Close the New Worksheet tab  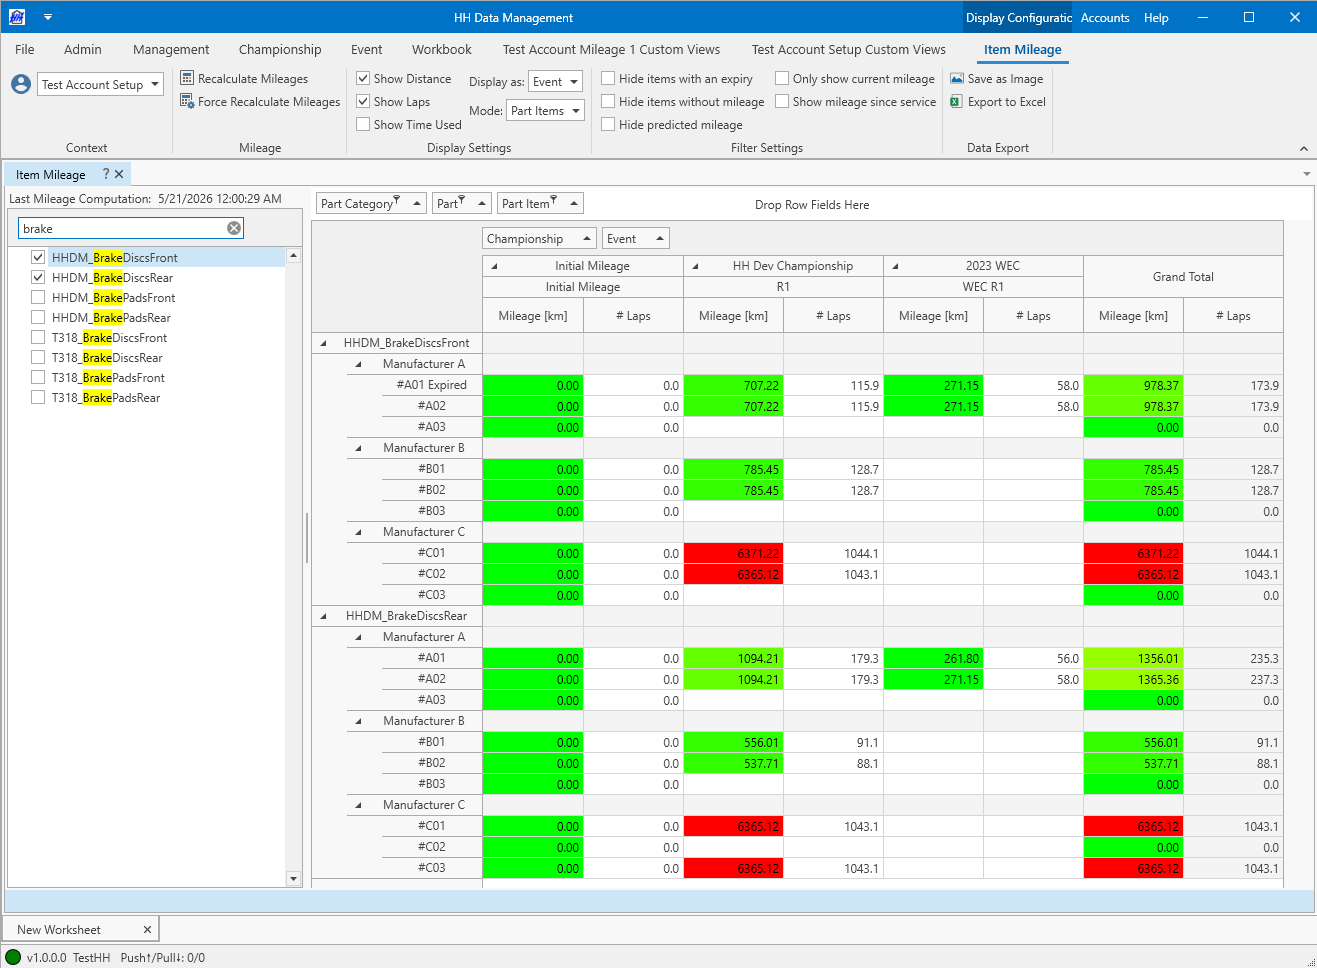[147, 930]
